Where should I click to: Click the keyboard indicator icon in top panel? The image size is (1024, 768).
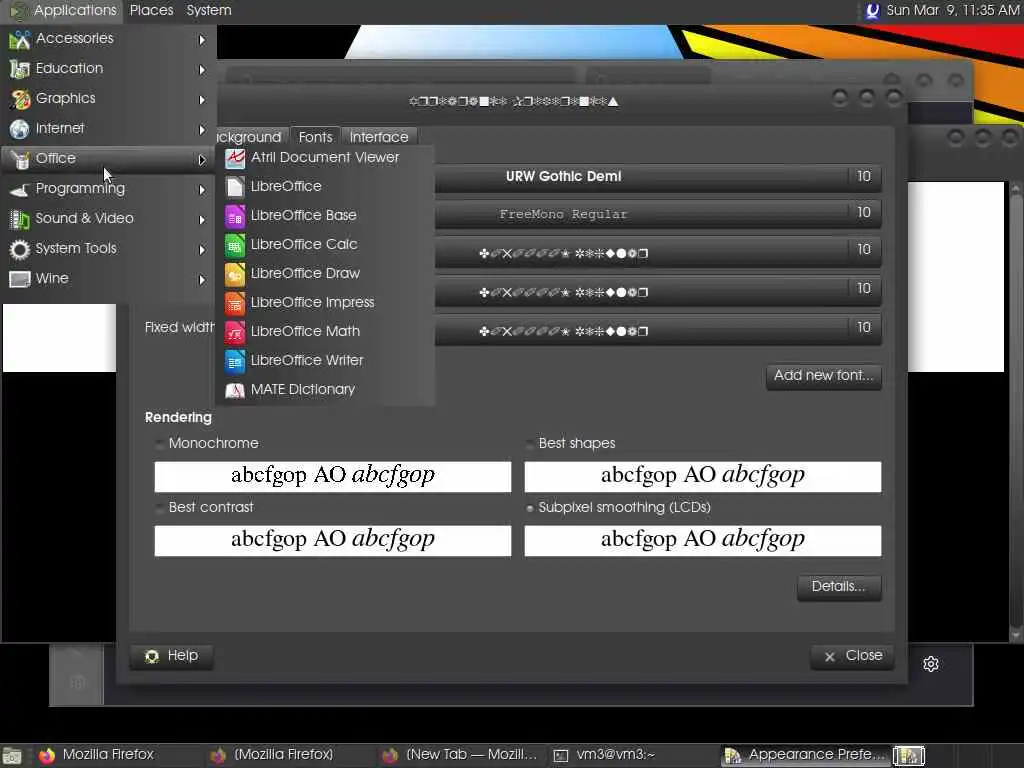(x=872, y=10)
